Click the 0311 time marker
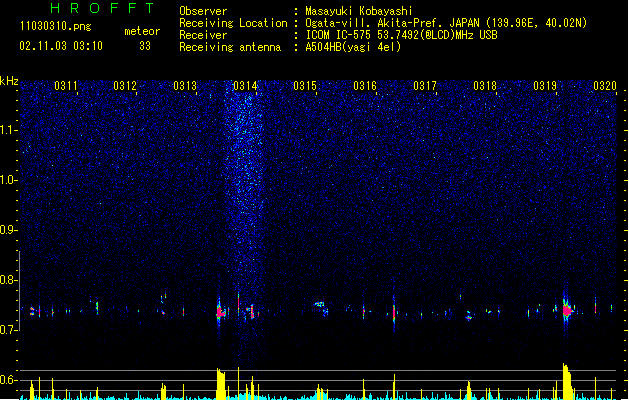This screenshot has width=629, height=400. click(x=65, y=86)
